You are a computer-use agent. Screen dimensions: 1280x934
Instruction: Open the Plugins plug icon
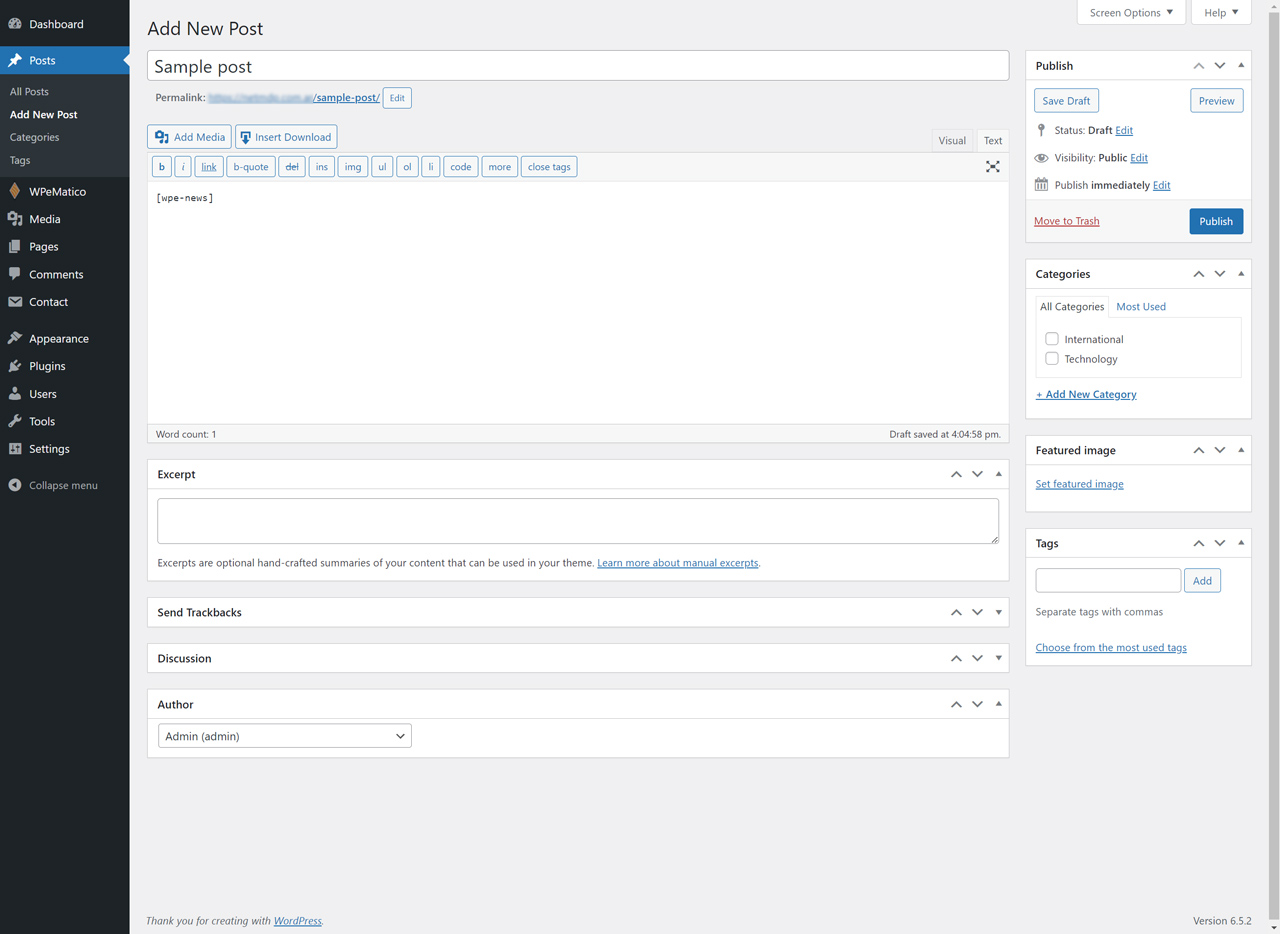pyautogui.click(x=15, y=366)
